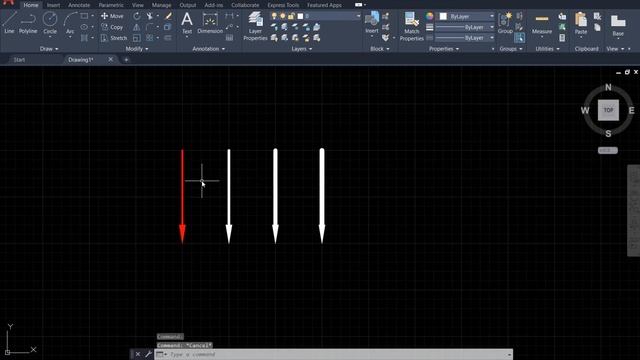Image resolution: width=640 pixels, height=360 pixels.
Task: Switch to the Start file tab
Action: [x=19, y=60]
